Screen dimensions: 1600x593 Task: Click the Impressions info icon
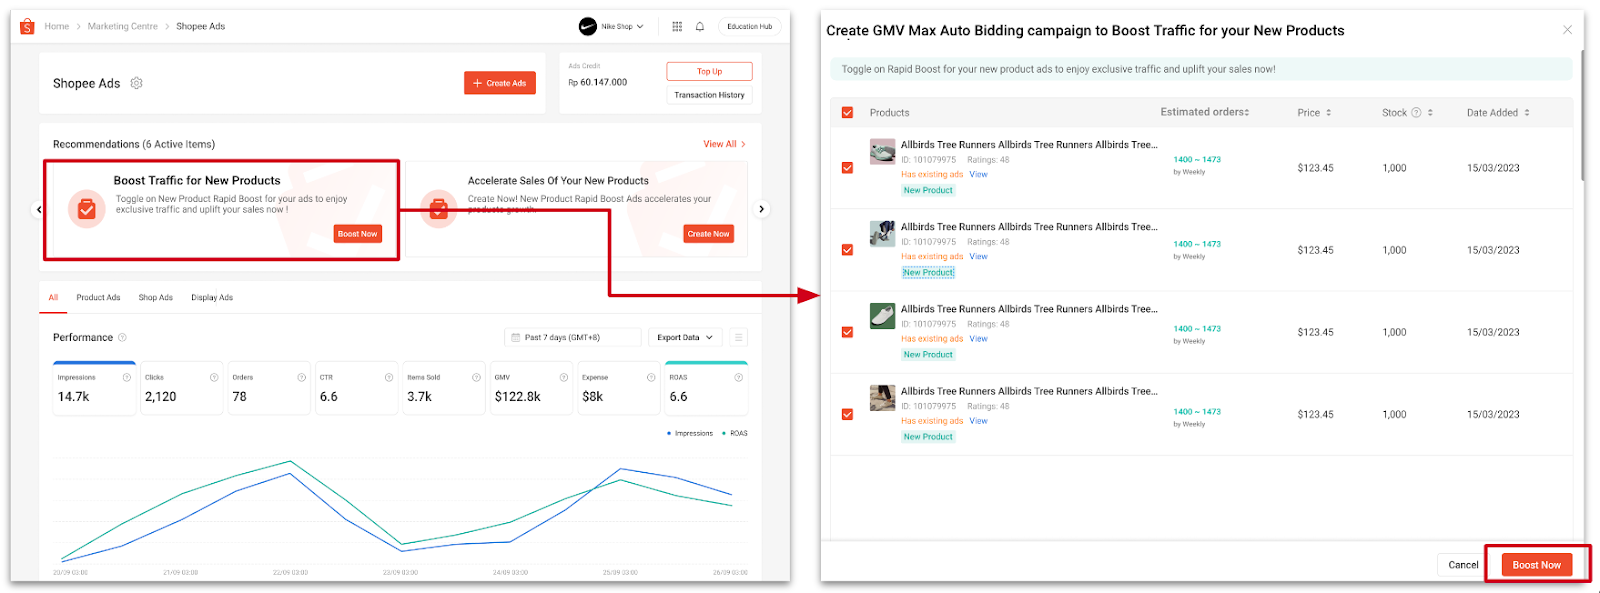(x=126, y=377)
